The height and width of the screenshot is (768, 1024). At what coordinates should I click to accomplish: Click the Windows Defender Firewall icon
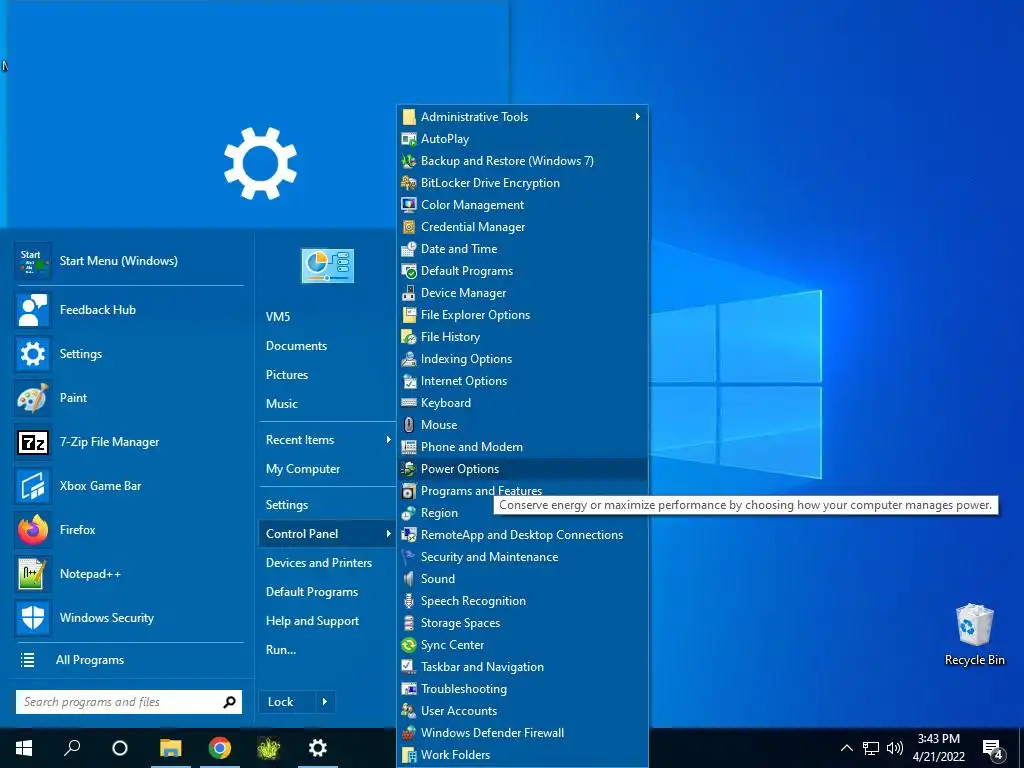409,733
